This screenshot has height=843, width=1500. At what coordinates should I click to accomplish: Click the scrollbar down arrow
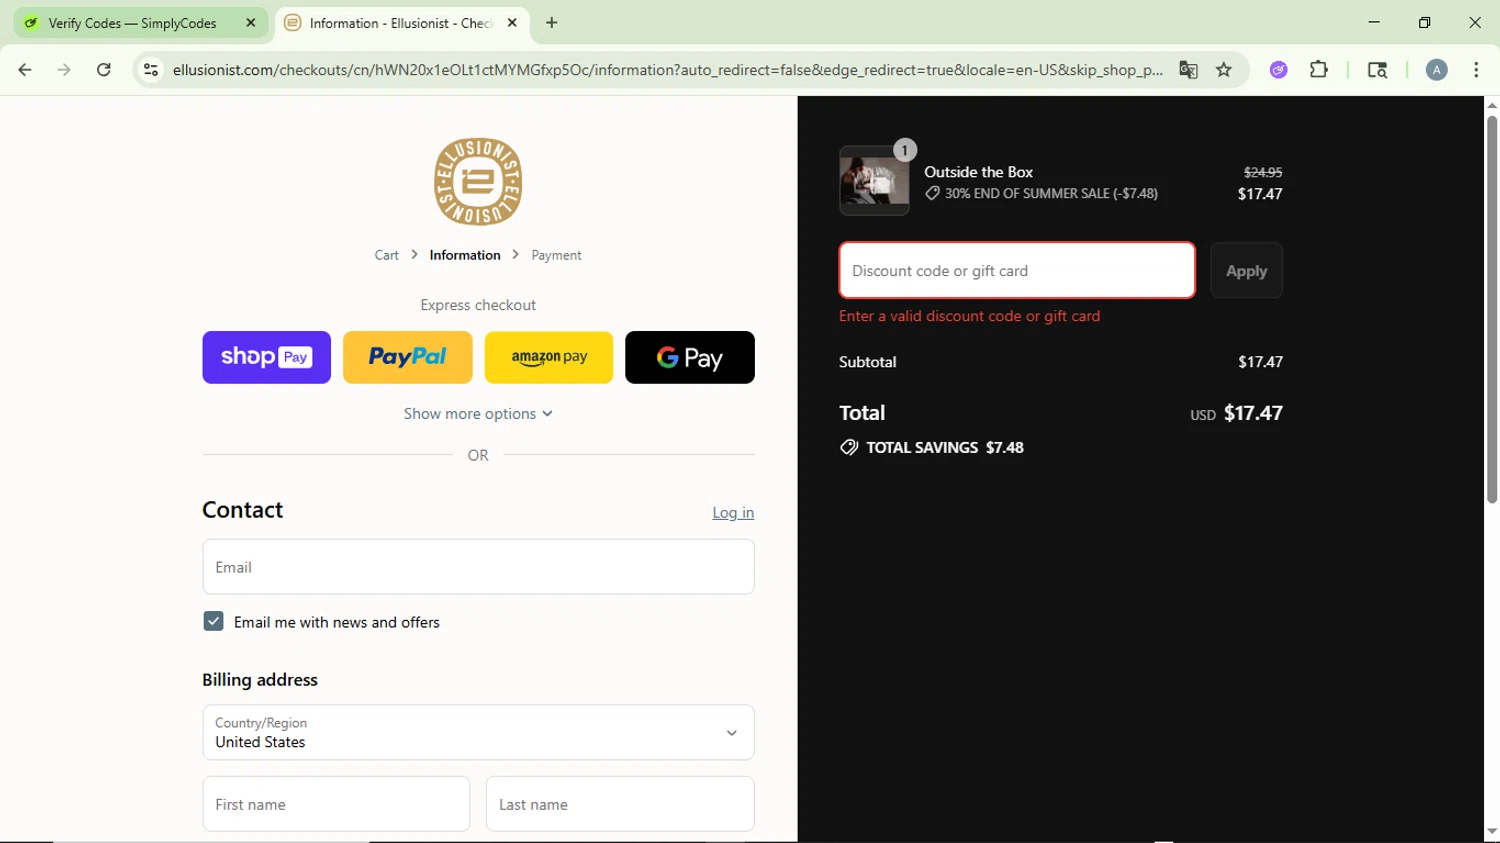1492,832
